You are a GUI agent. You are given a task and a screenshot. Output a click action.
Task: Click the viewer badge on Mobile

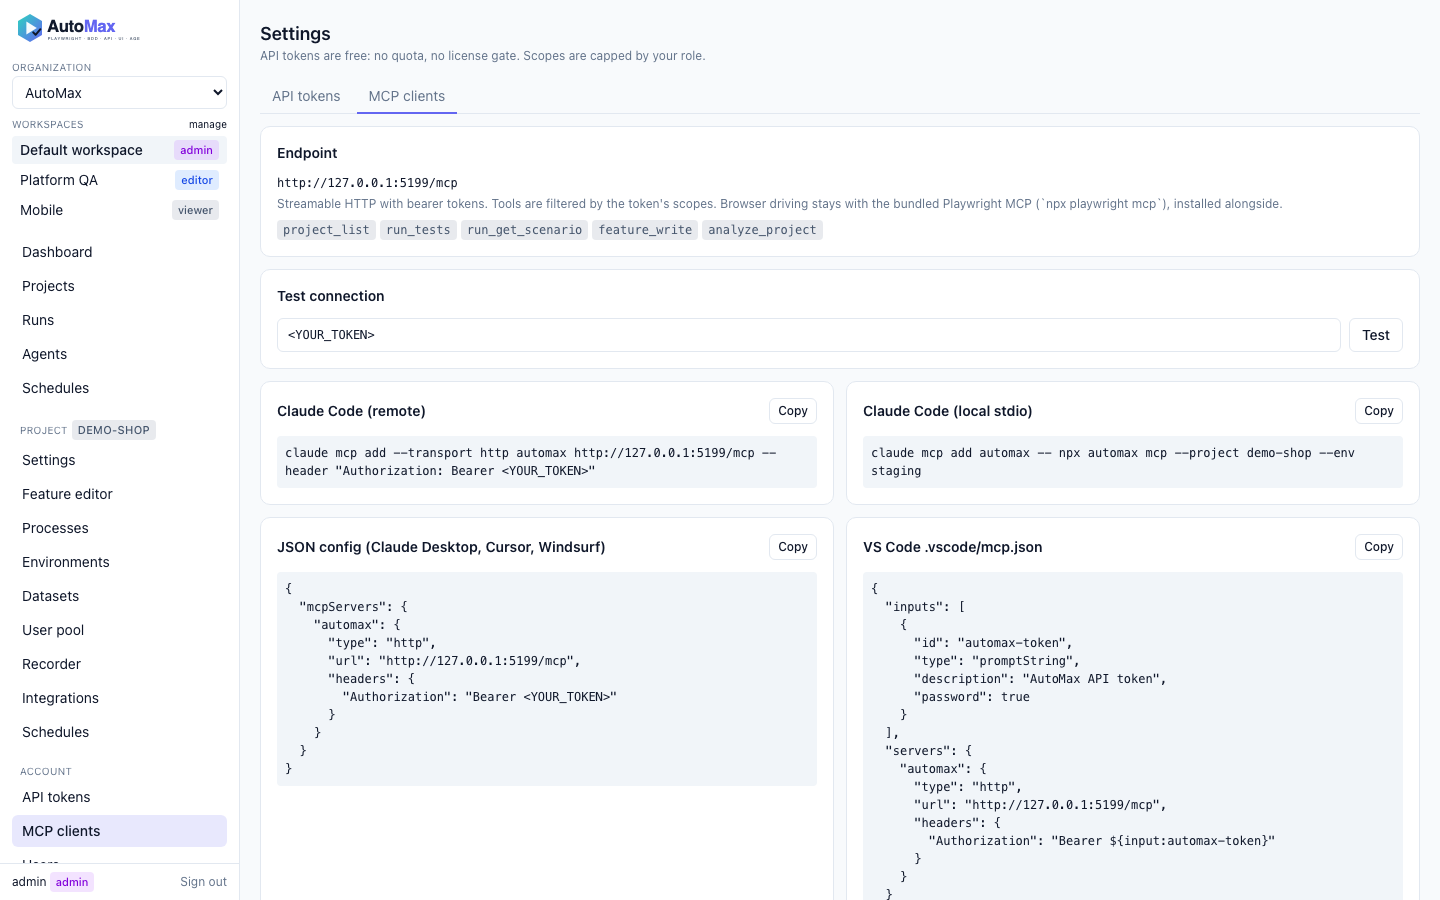coord(195,210)
